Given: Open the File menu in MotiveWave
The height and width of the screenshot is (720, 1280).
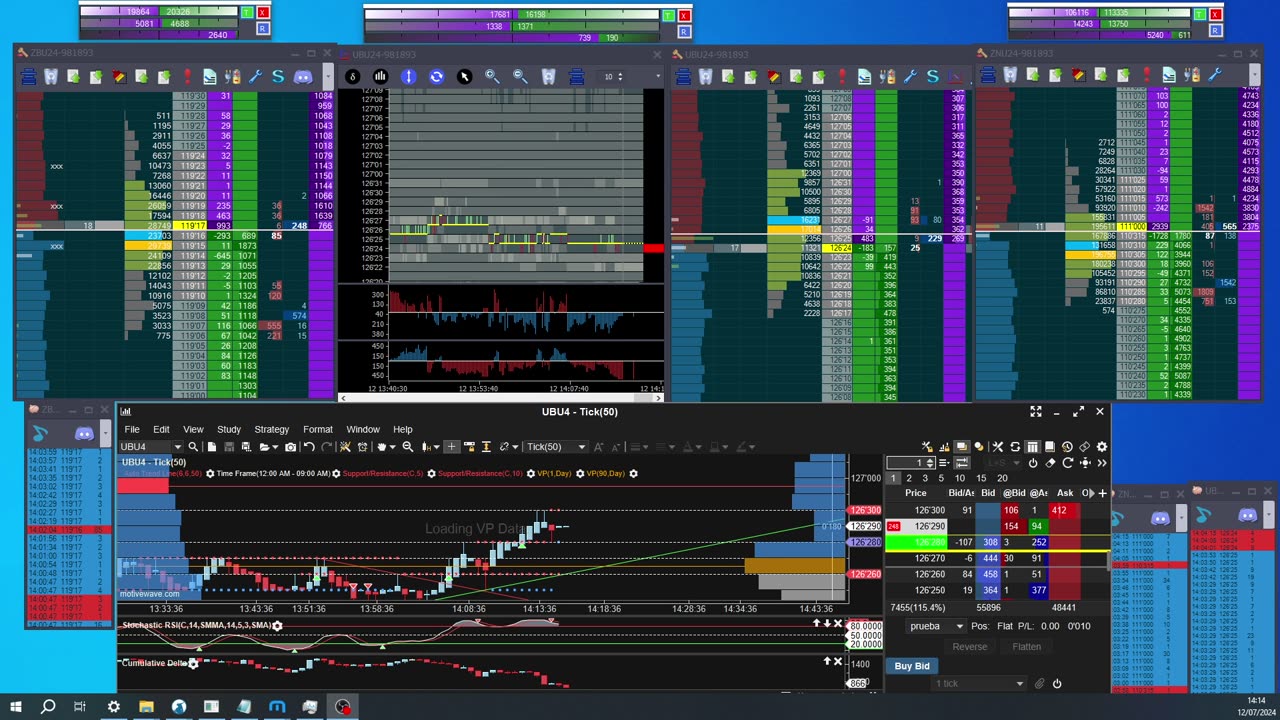Looking at the screenshot, I should pyautogui.click(x=132, y=429).
